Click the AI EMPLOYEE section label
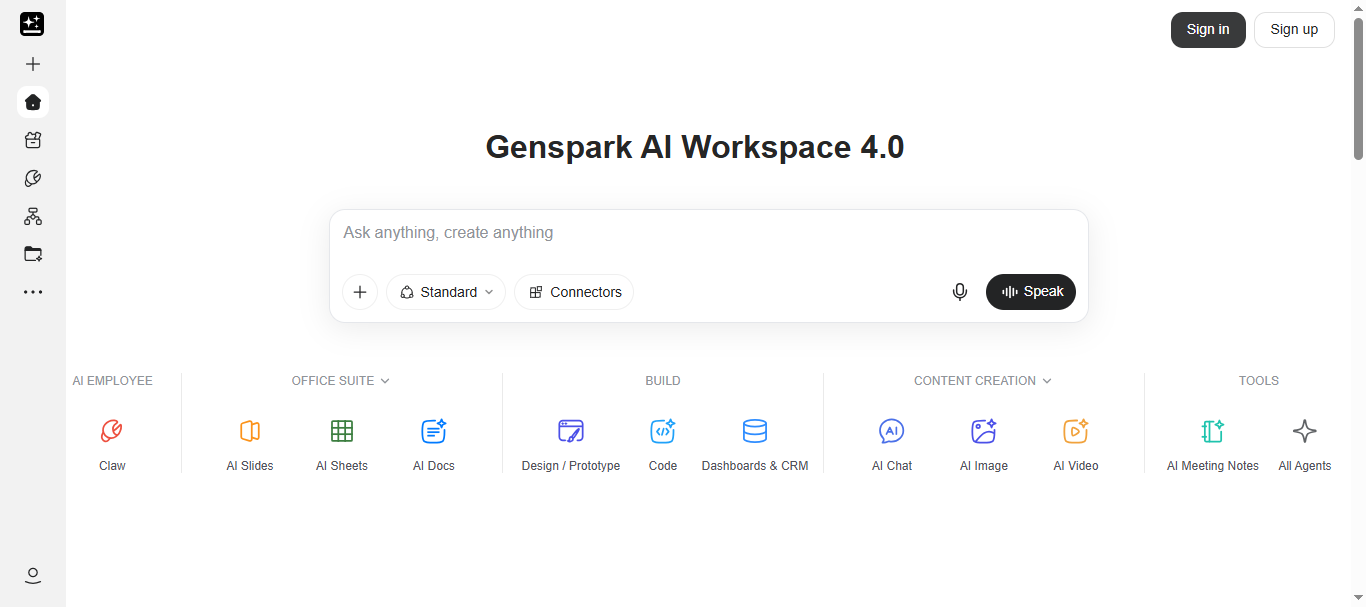Image resolution: width=1366 pixels, height=607 pixels. pyautogui.click(x=113, y=381)
